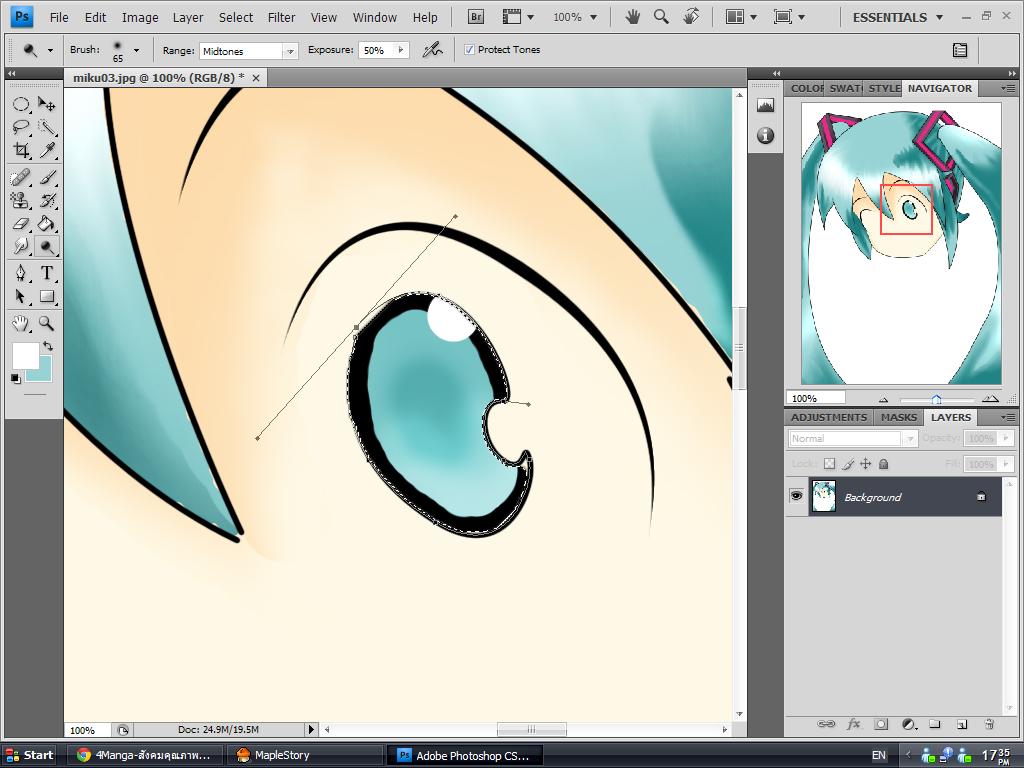Image resolution: width=1024 pixels, height=768 pixels.
Task: Select the Eraser tool
Action: click(x=21, y=223)
